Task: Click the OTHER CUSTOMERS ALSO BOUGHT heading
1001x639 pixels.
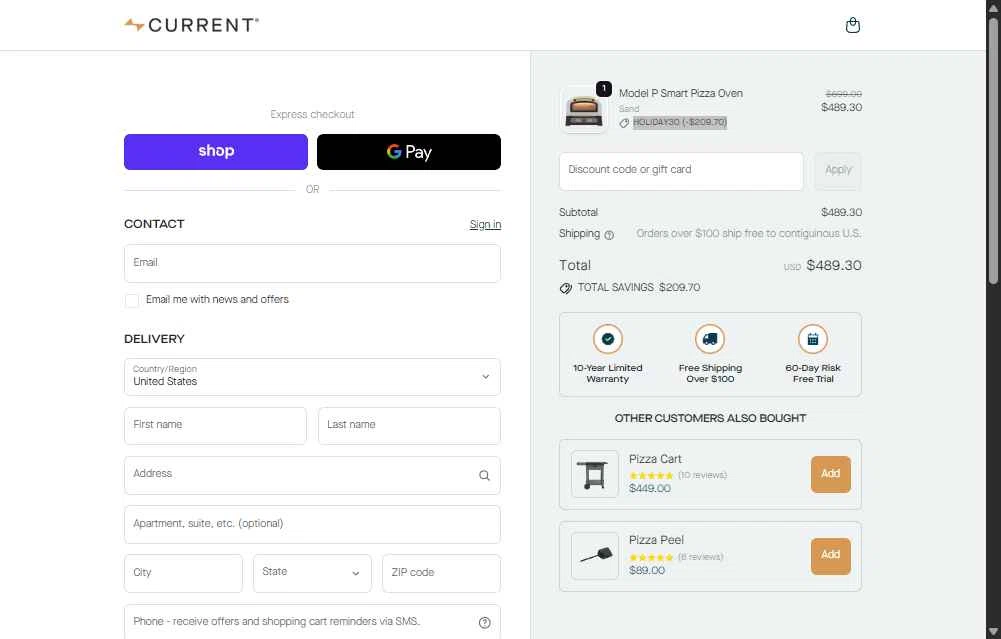Action: 710,419
